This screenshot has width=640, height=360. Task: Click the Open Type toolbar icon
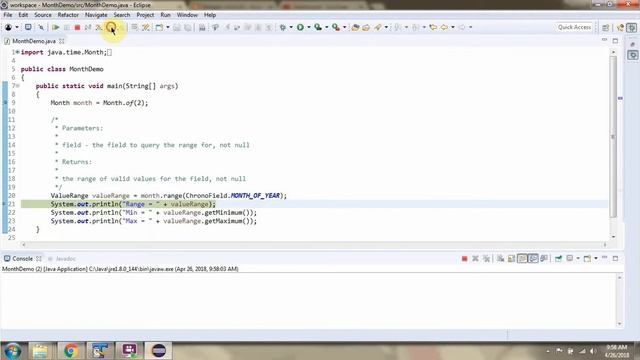point(355,27)
